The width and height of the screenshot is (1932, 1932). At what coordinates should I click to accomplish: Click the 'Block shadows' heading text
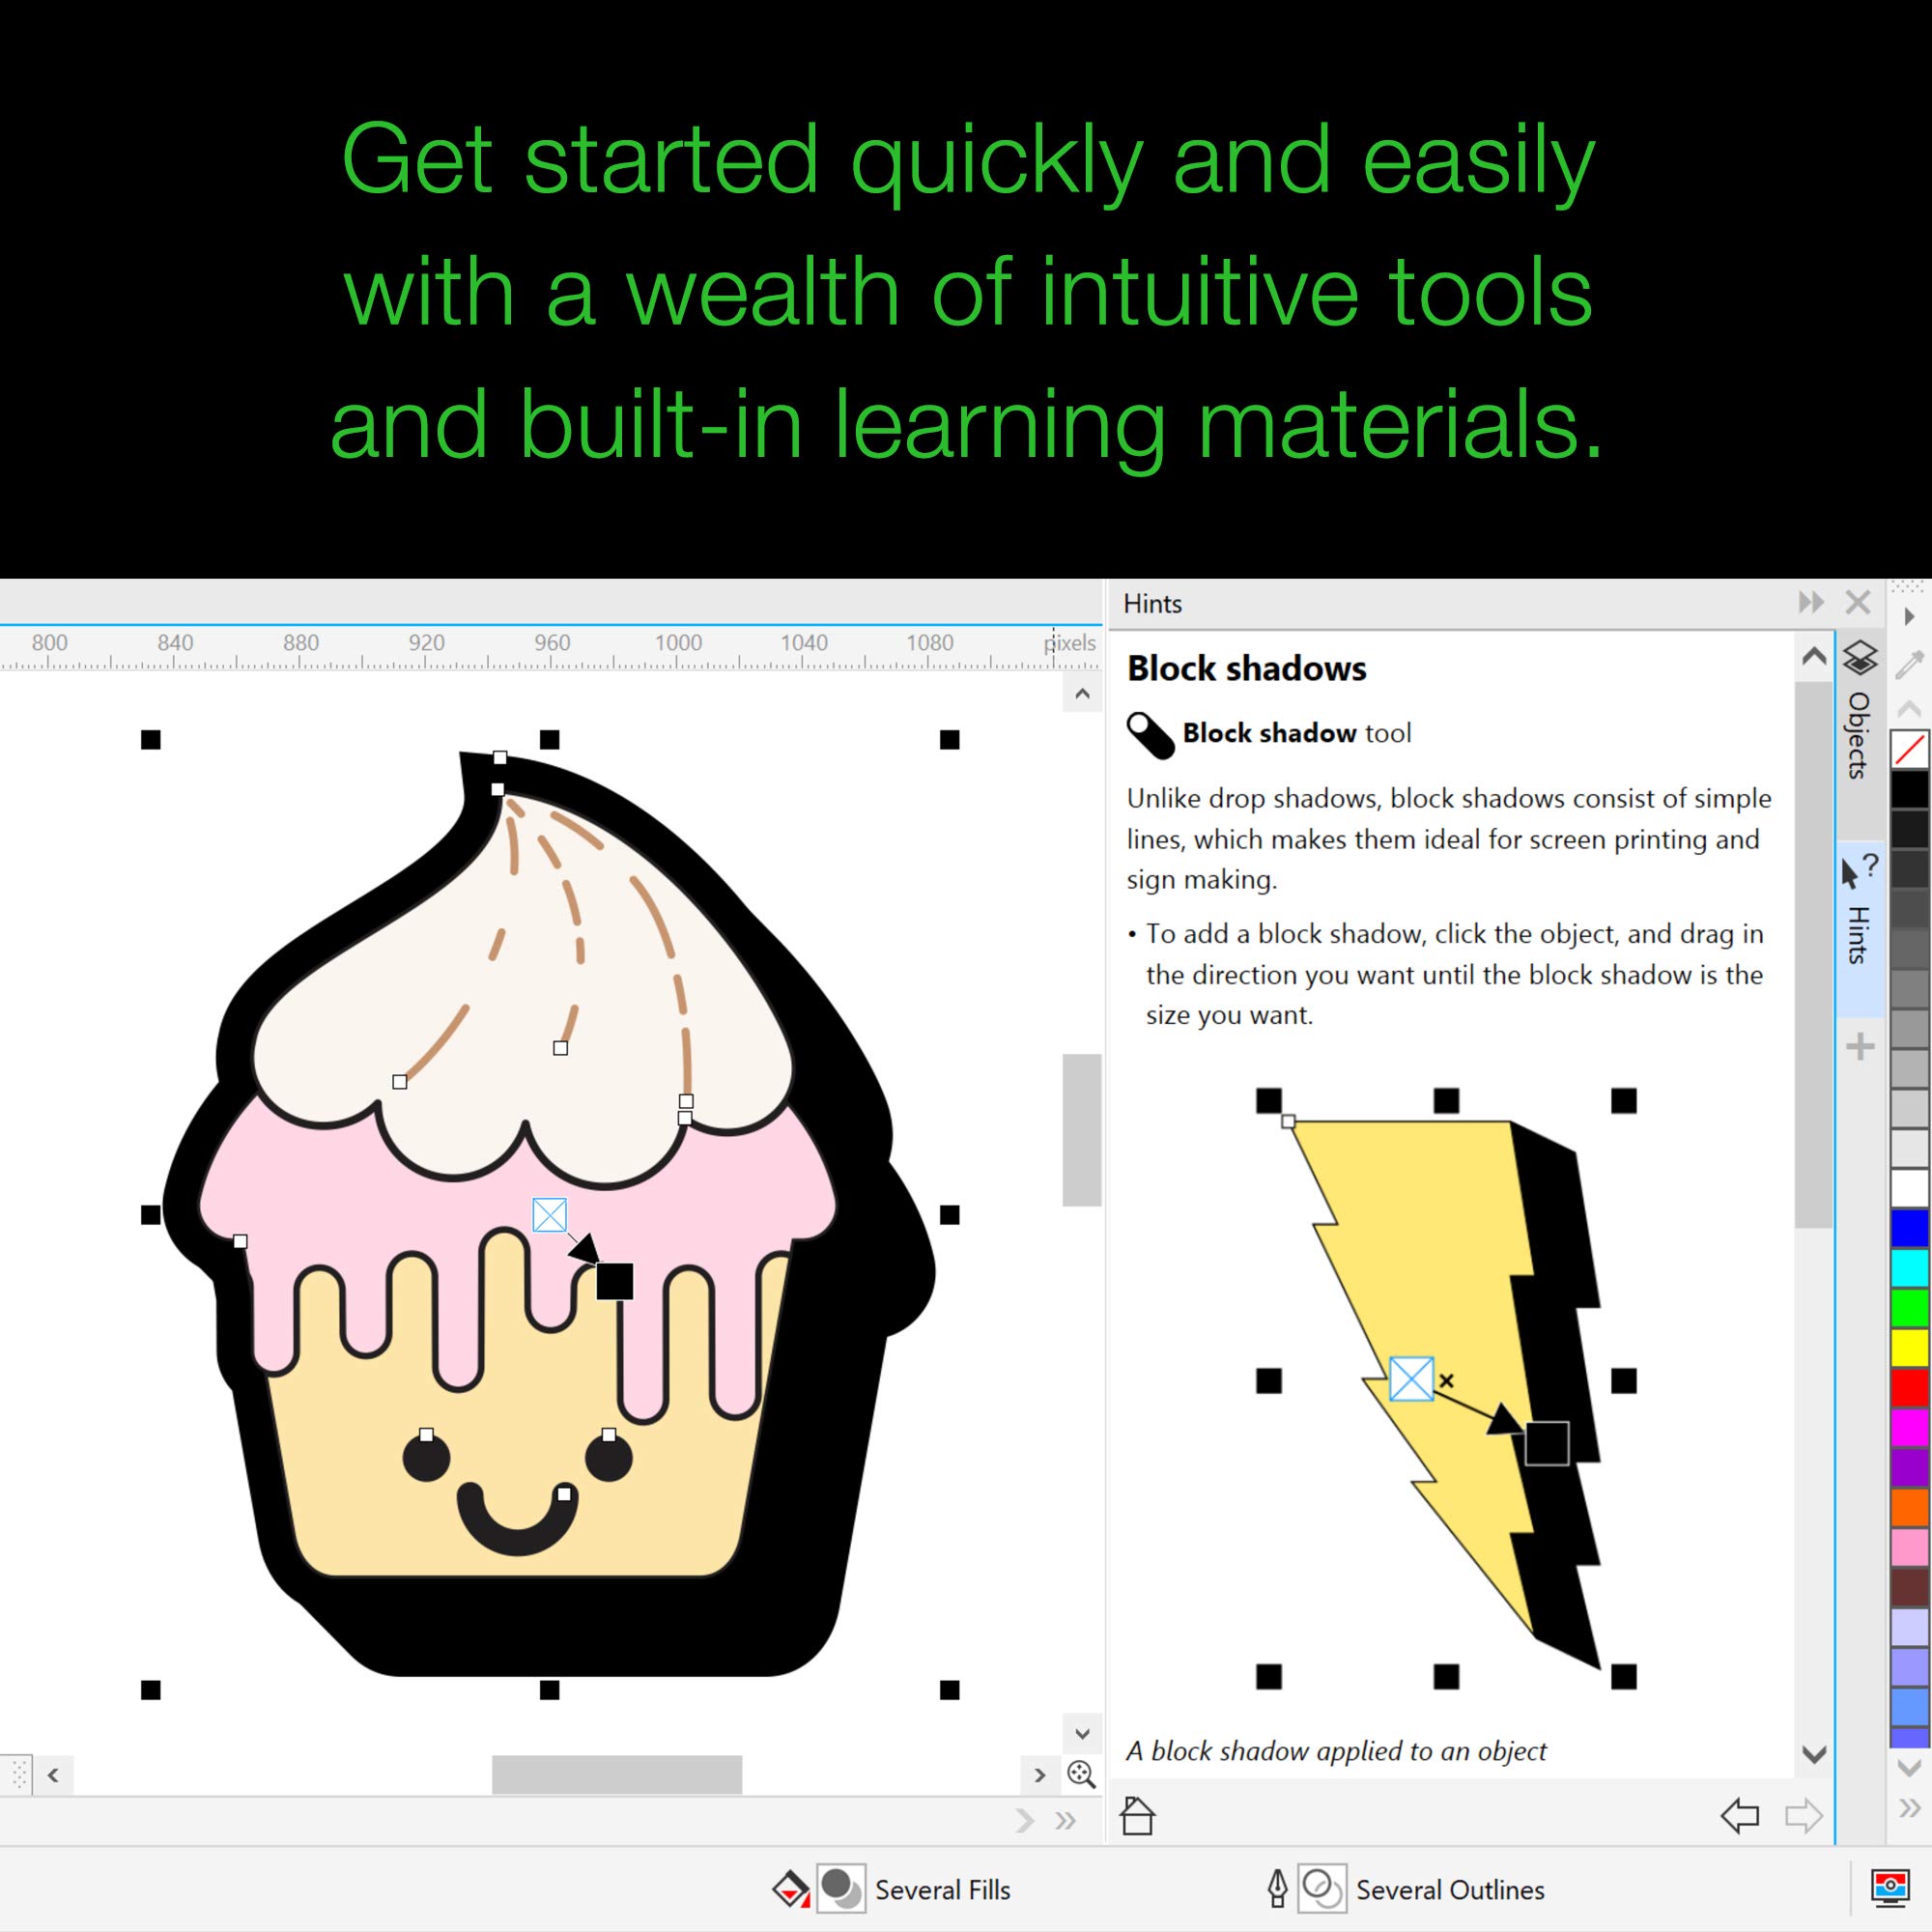[x=1246, y=668]
